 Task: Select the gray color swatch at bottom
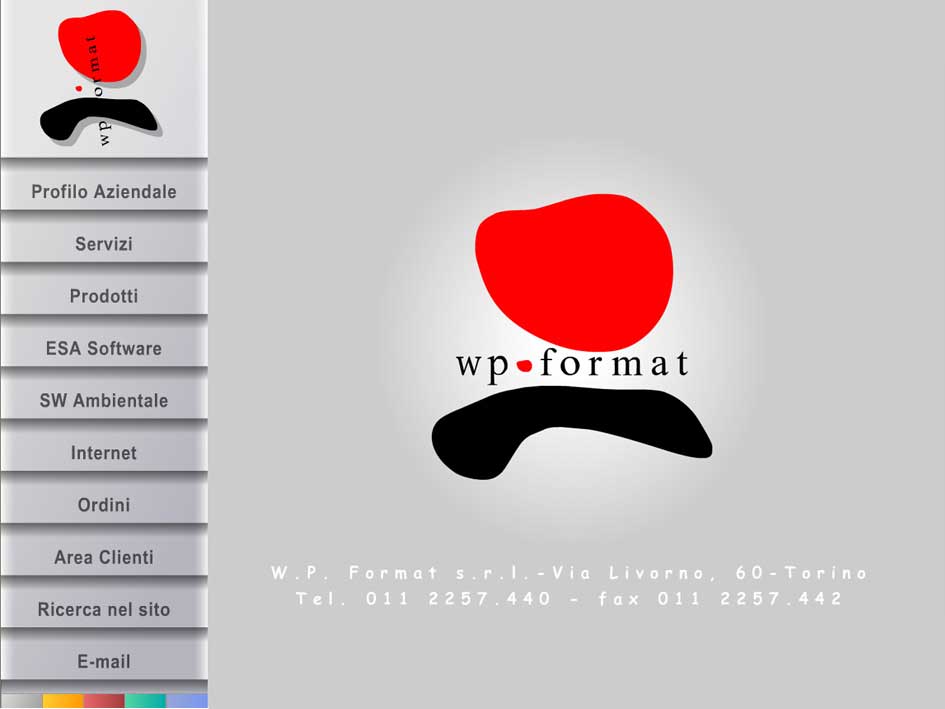[22, 701]
